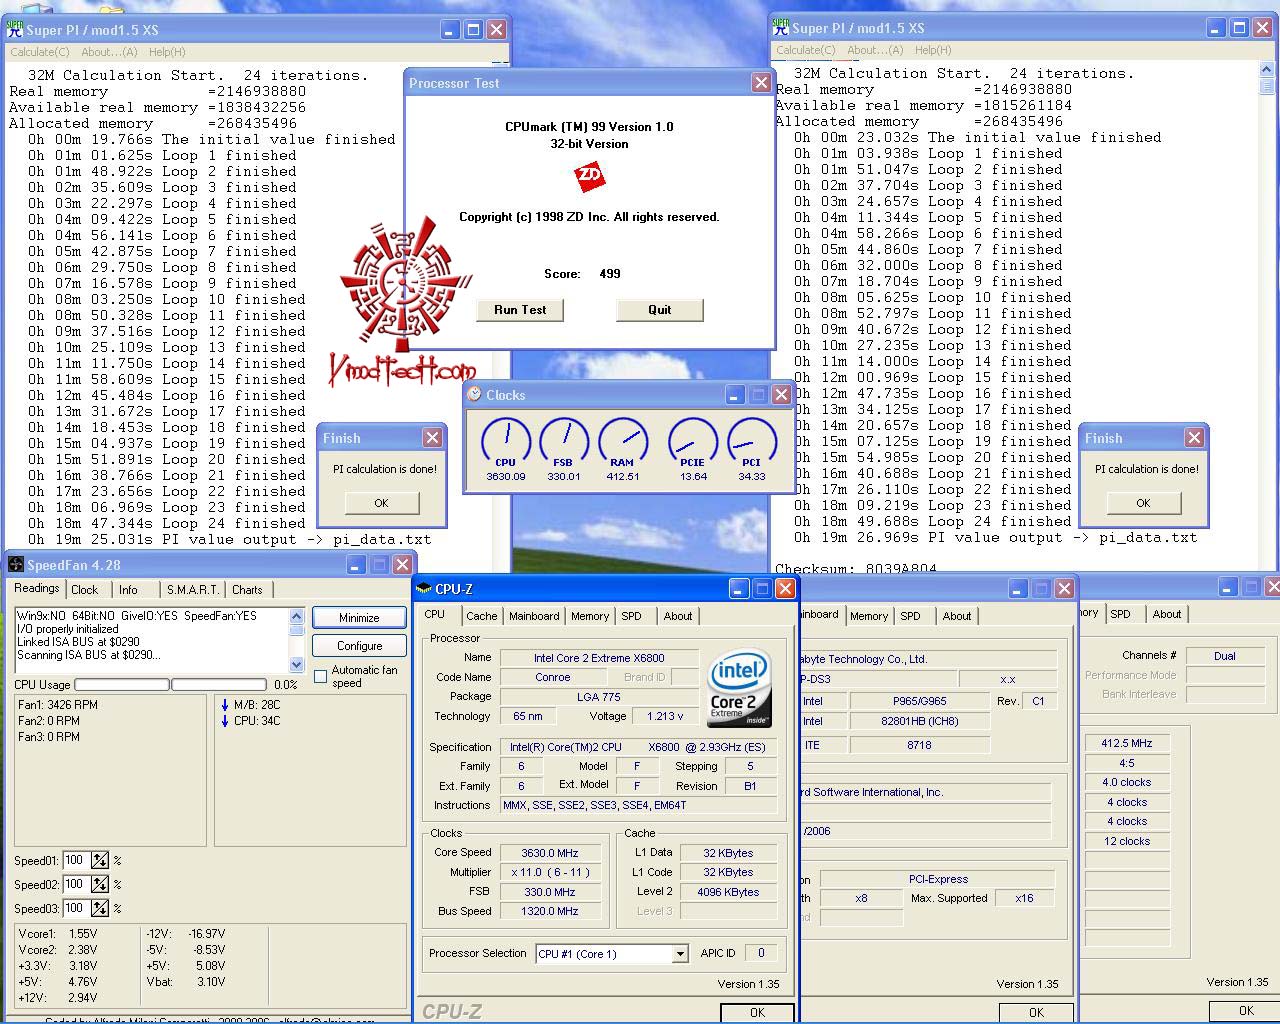Close the right Finish dialog with X
The image size is (1280, 1024).
(1194, 438)
